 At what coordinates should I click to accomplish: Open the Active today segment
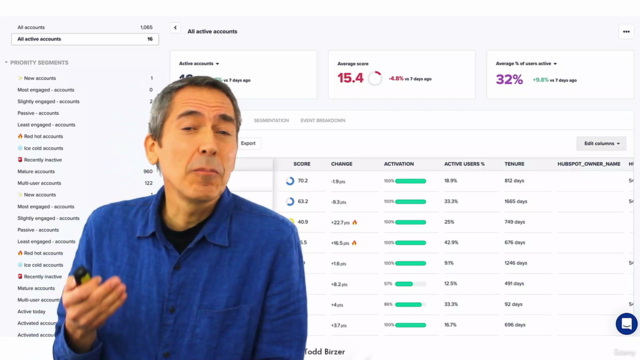tap(31, 311)
